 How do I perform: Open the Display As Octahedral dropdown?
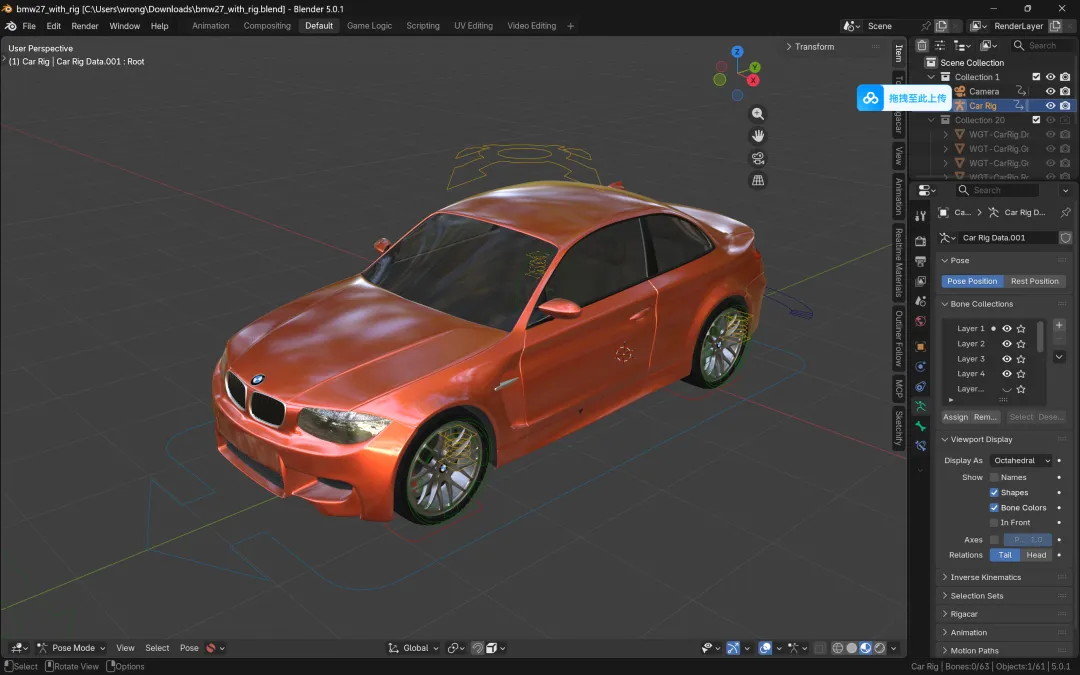click(x=1021, y=461)
